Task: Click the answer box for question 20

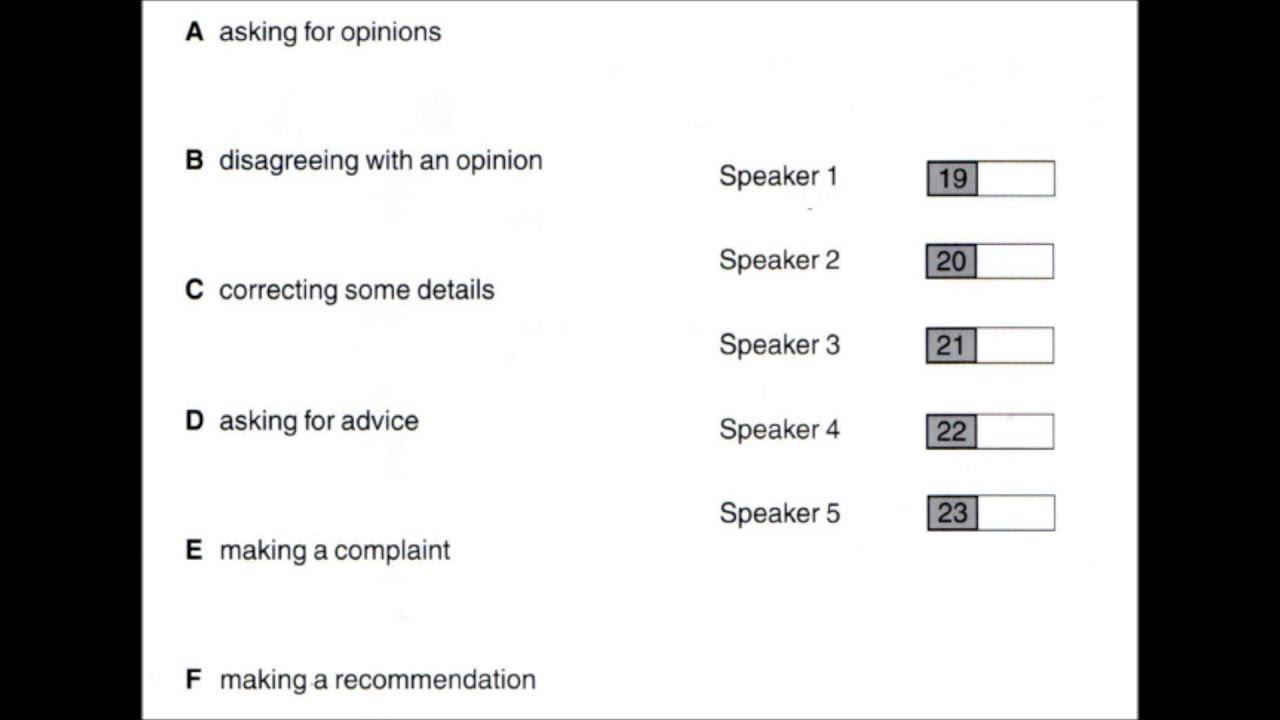Action: (x=1014, y=262)
